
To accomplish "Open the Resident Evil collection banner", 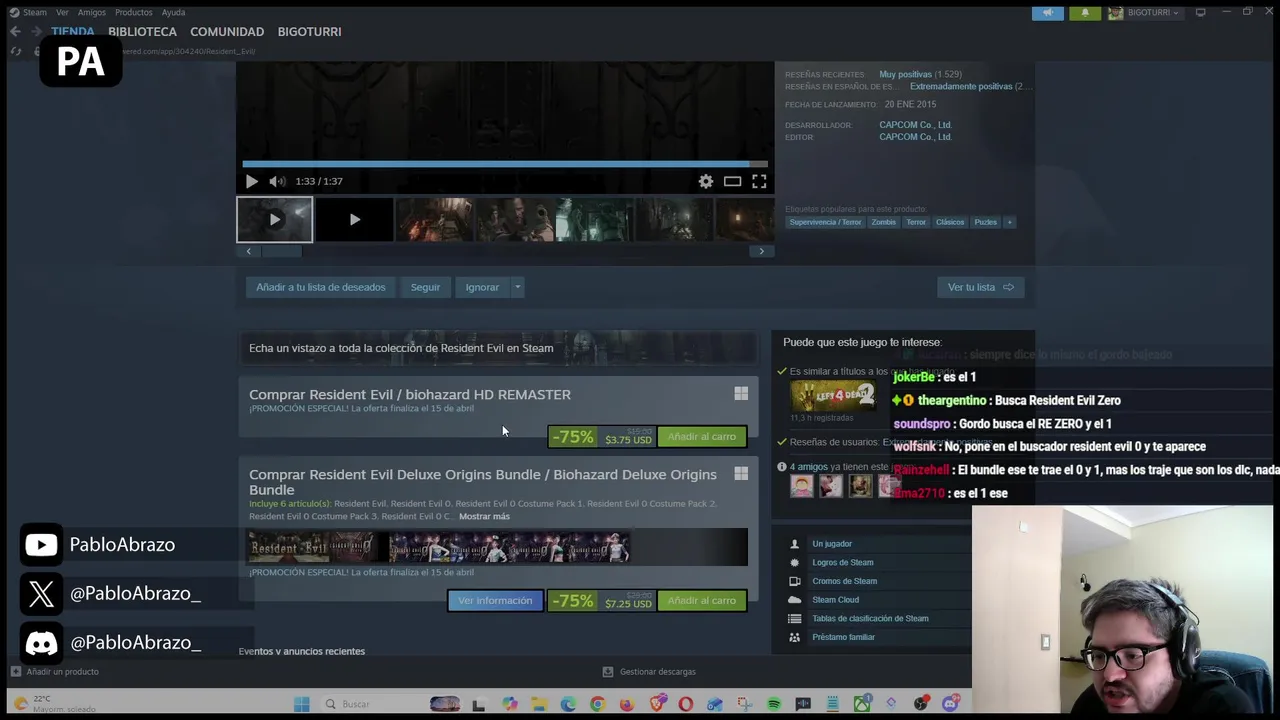I will [x=498, y=348].
